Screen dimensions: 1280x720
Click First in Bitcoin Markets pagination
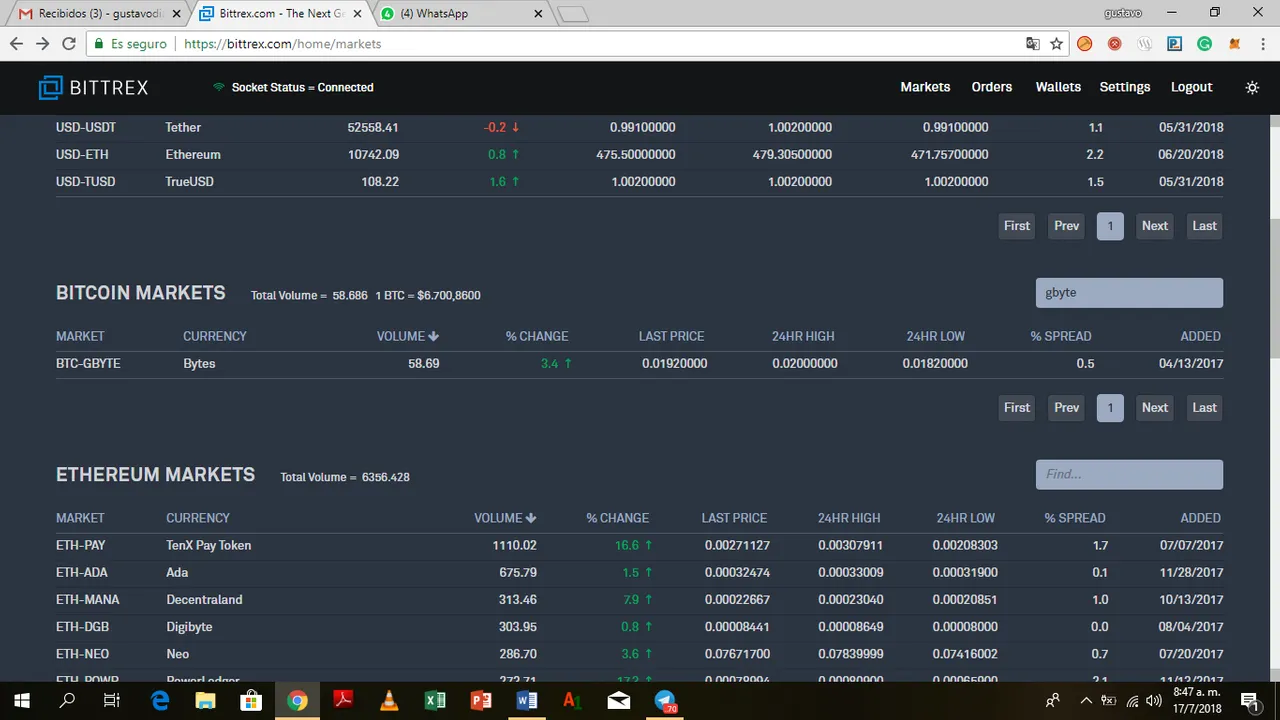click(x=1017, y=407)
